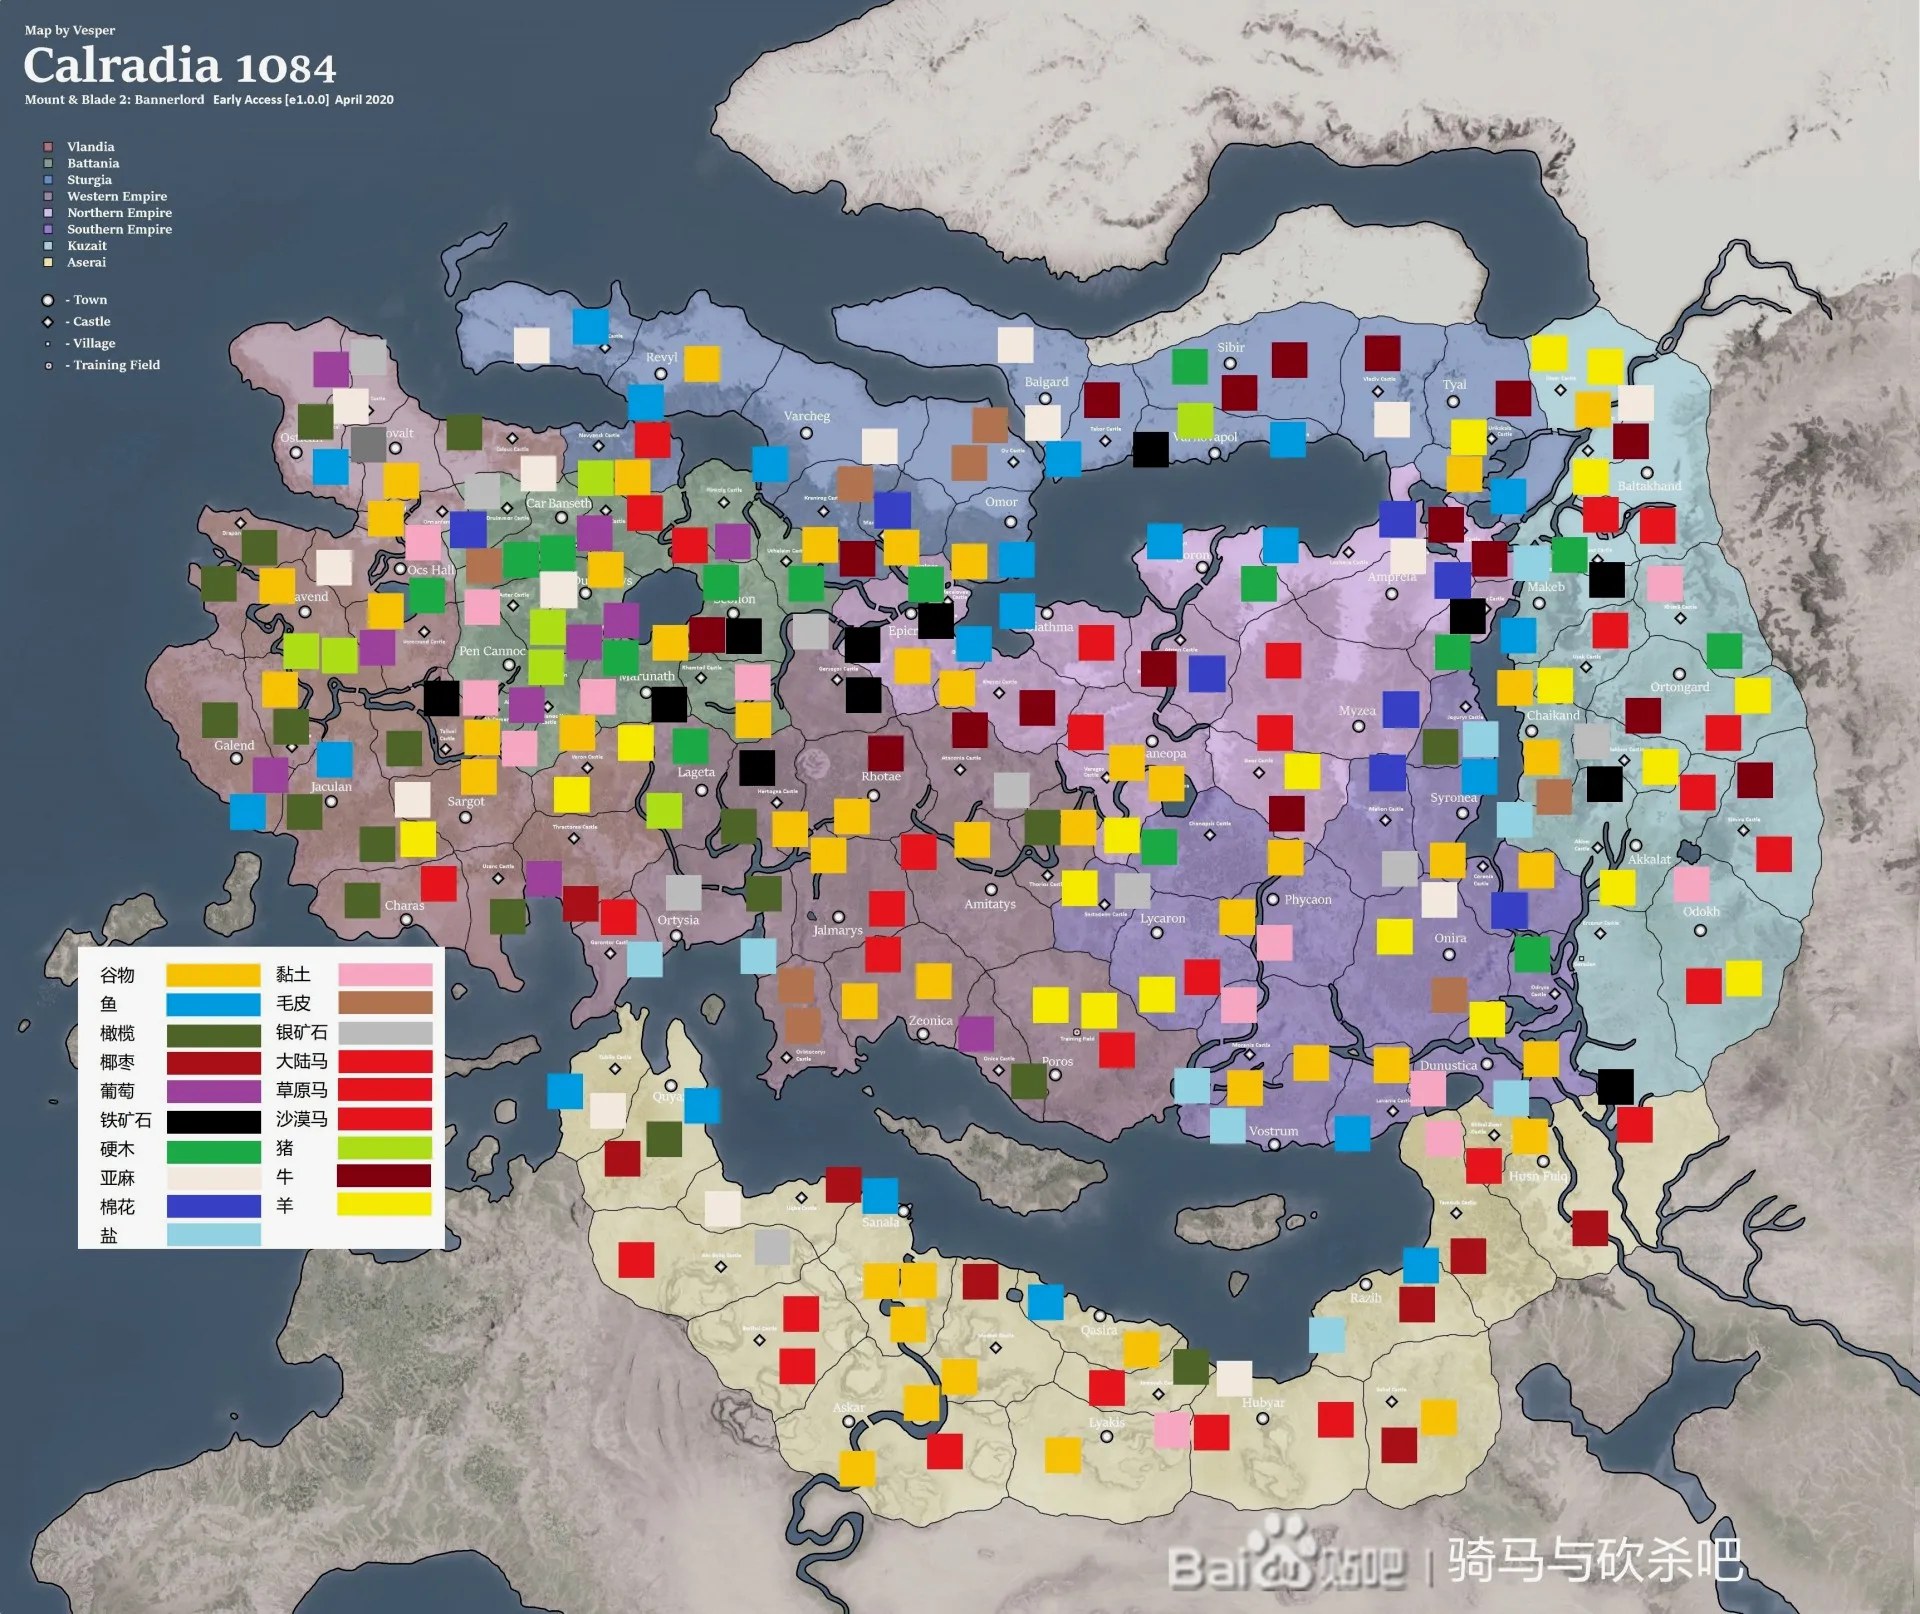Click the town marker for Lycaron
The image size is (1920, 1614).
[1156, 933]
